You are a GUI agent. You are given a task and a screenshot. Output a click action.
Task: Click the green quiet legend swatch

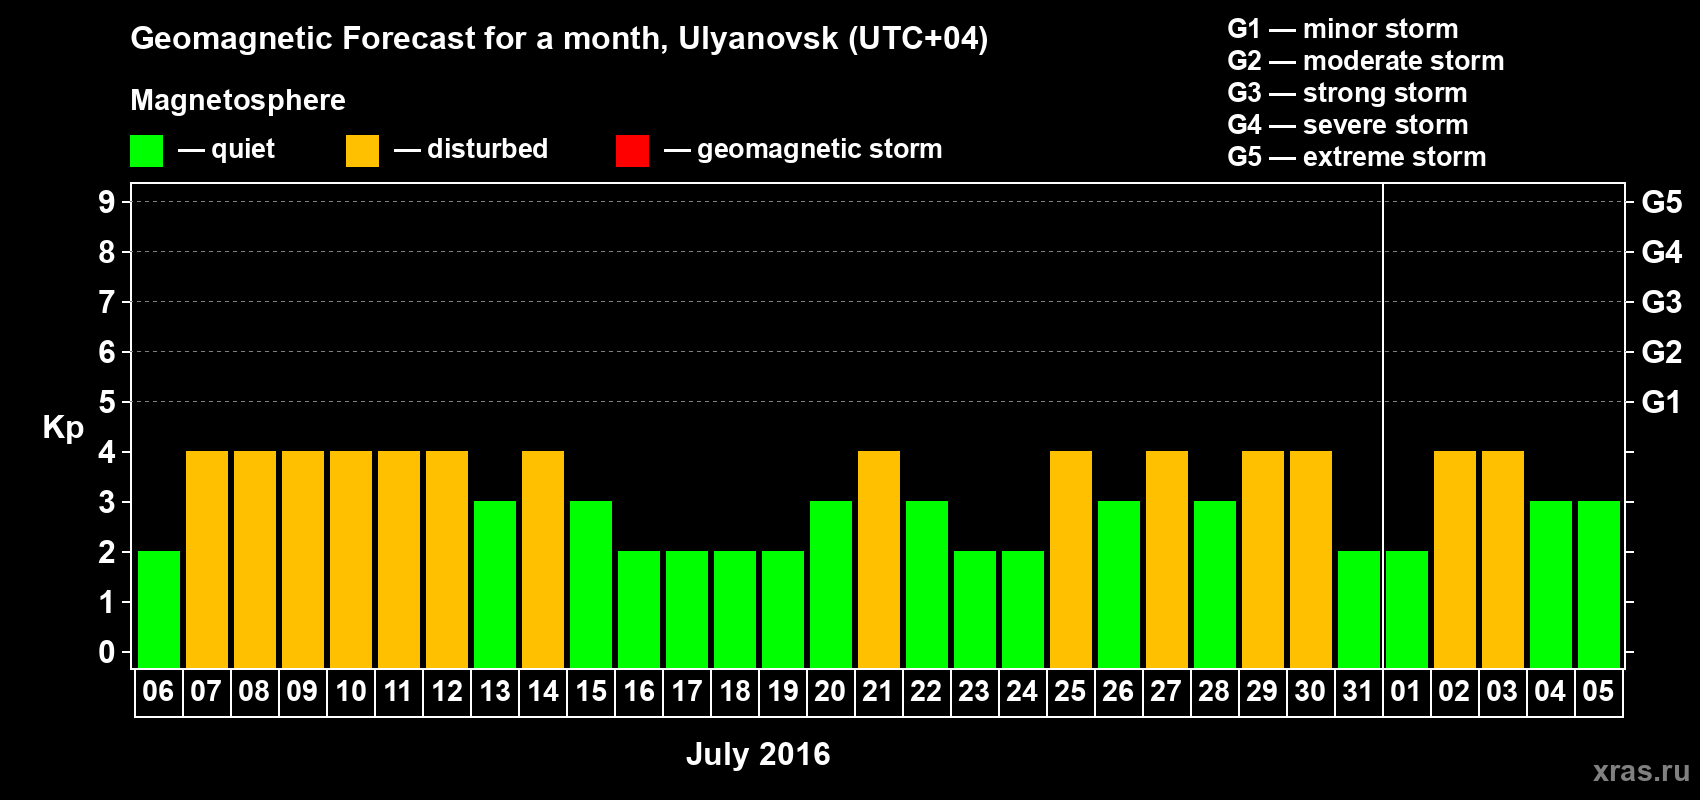pyautogui.click(x=146, y=151)
